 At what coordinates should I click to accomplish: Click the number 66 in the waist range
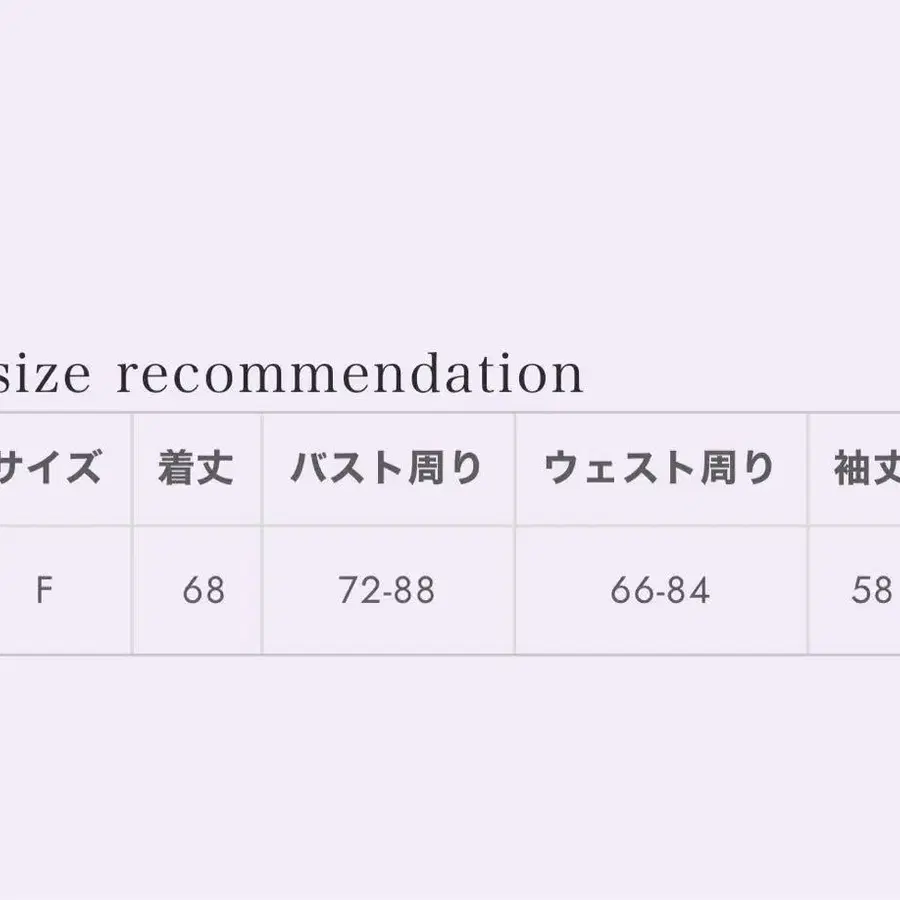tap(630, 591)
